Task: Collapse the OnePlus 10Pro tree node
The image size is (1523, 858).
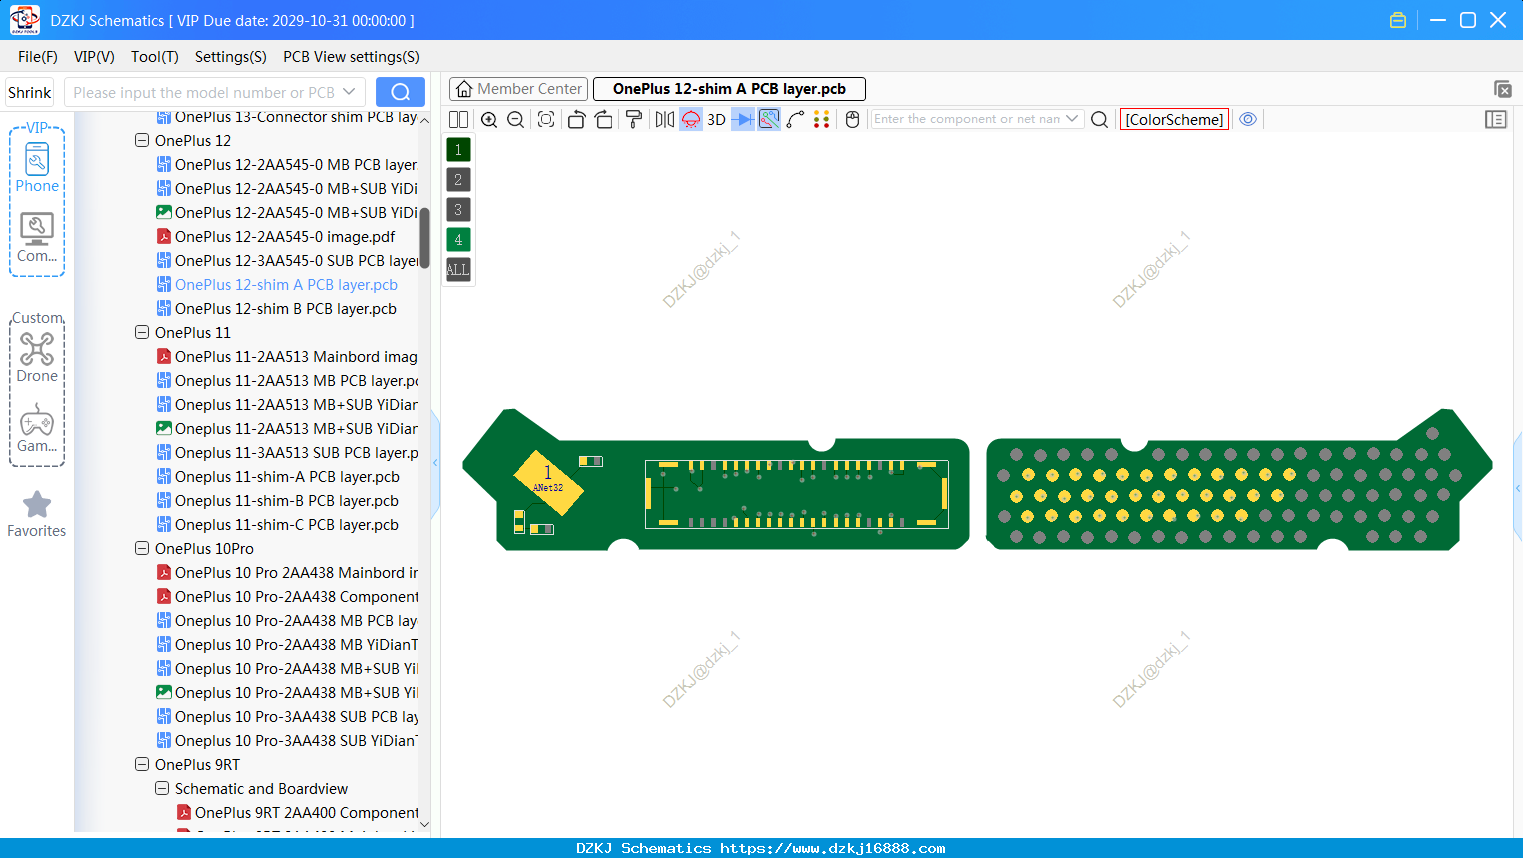Action: [x=142, y=549]
